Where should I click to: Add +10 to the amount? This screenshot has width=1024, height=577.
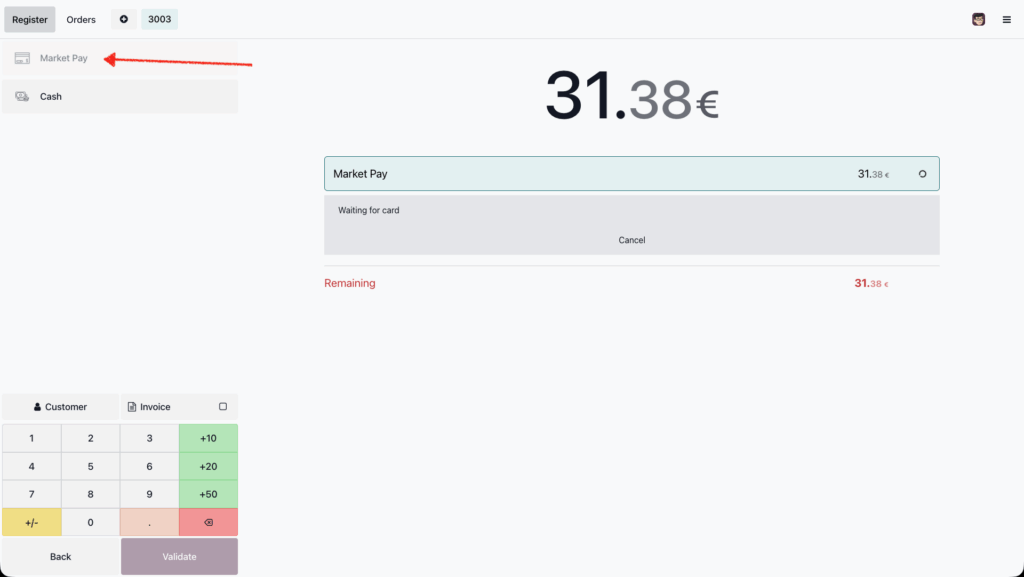tap(208, 439)
